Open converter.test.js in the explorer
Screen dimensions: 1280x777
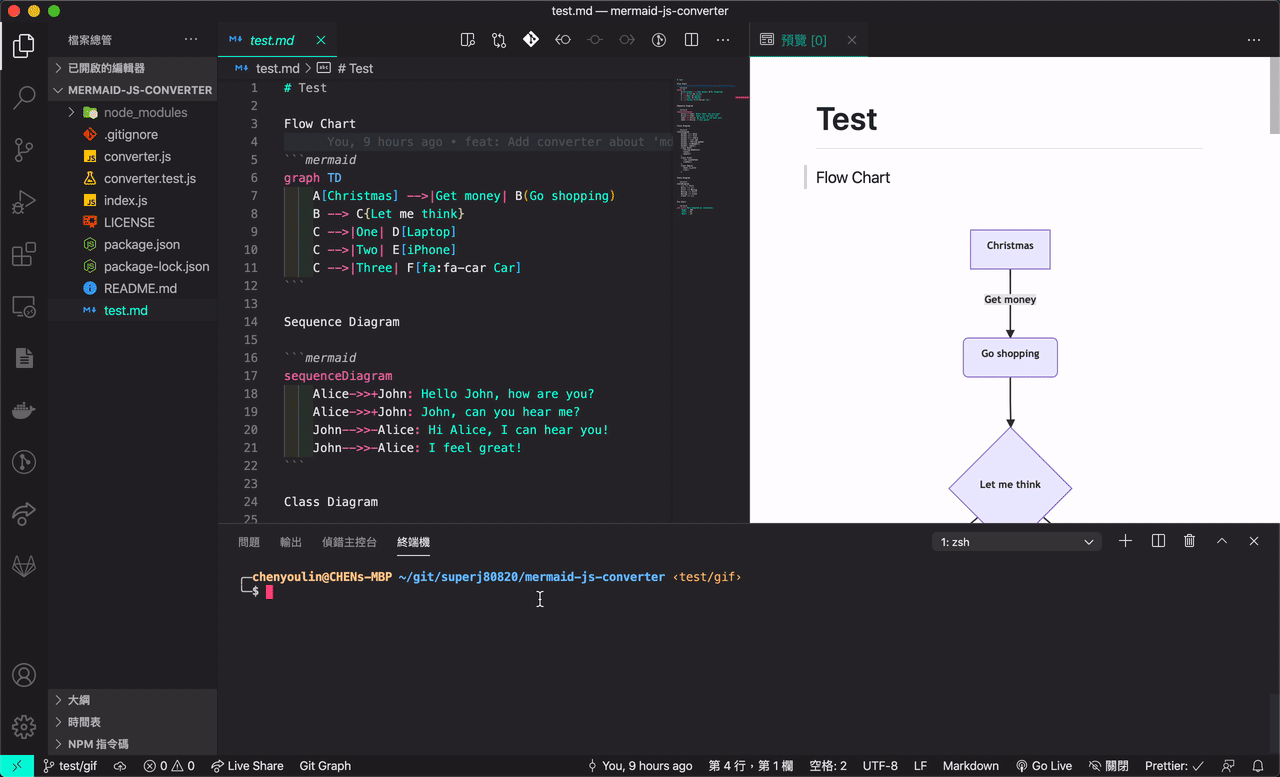tap(150, 178)
